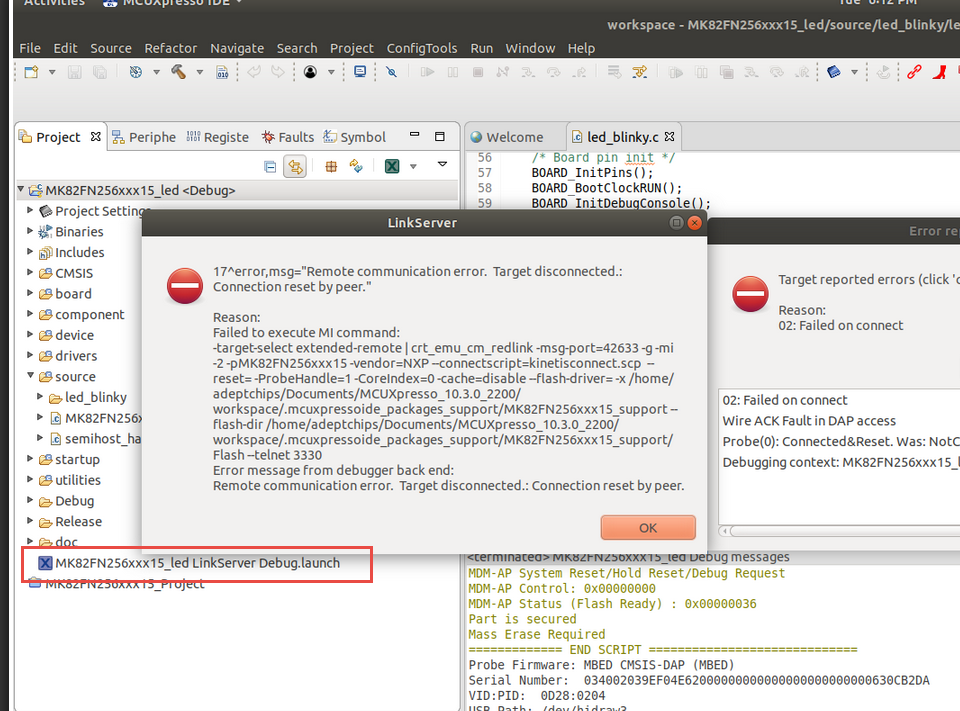Click the refresh arrows icon in Project panel
960x711 pixels.
click(x=356, y=167)
